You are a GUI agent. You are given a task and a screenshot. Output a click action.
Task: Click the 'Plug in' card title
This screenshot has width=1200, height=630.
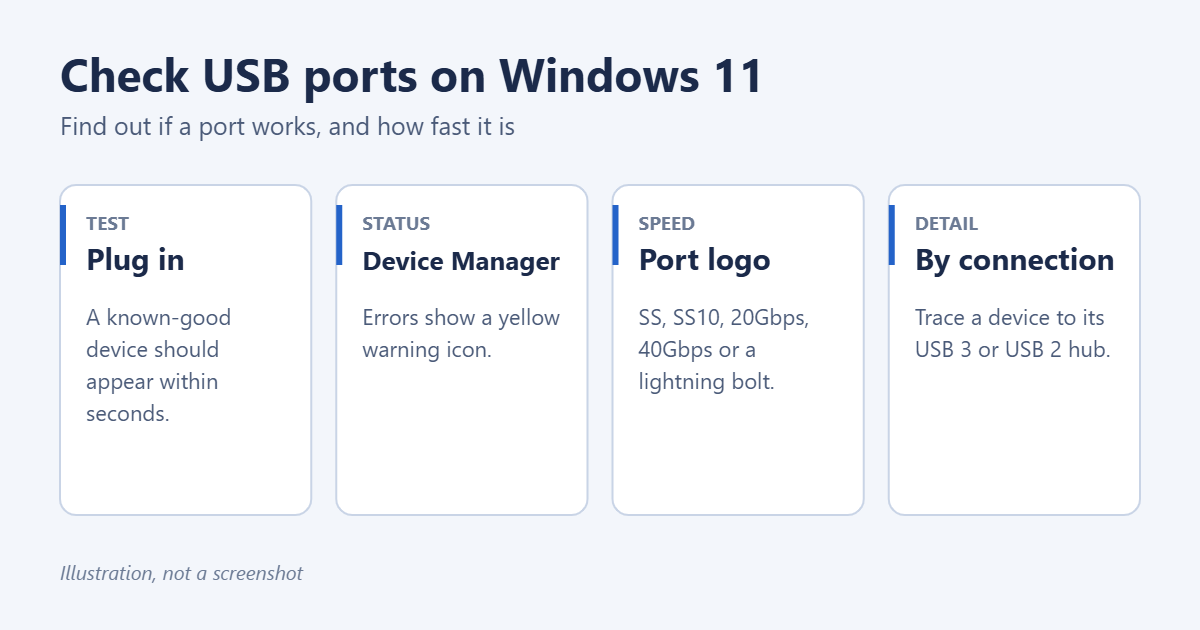pyautogui.click(x=135, y=260)
